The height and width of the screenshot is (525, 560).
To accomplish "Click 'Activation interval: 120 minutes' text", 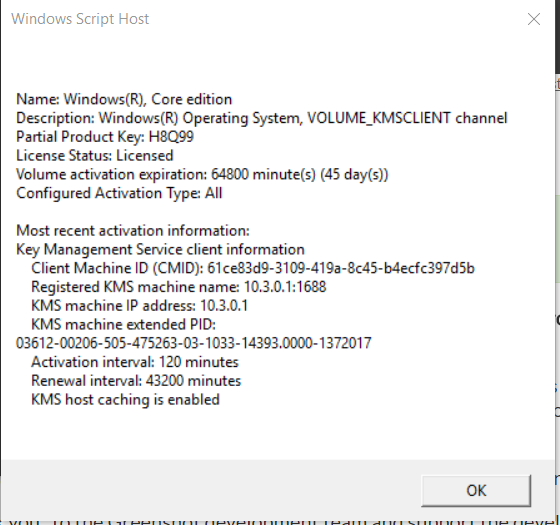I will point(135,362).
